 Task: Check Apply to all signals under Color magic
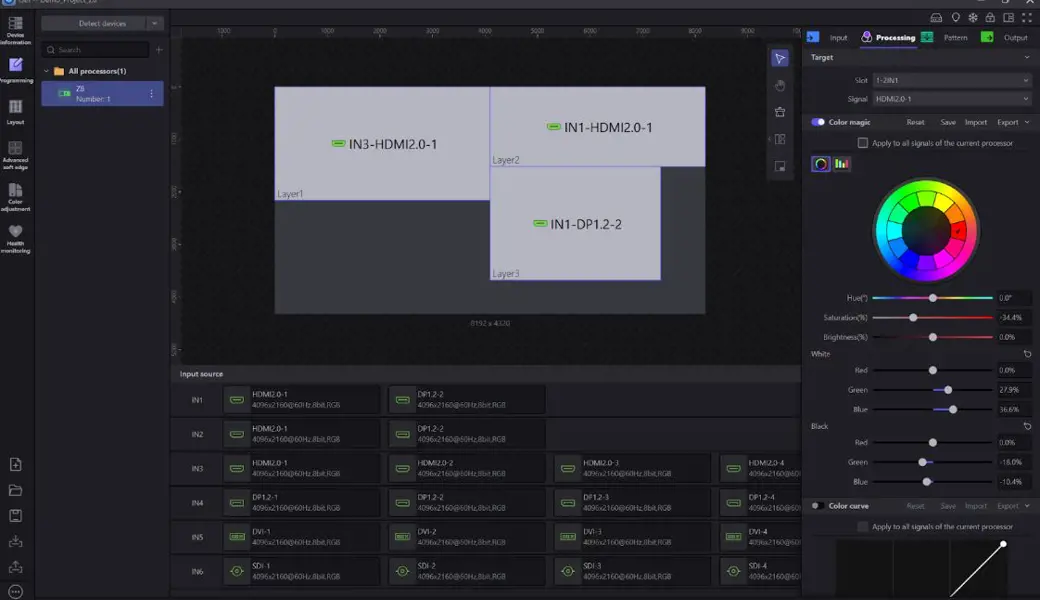(x=863, y=143)
